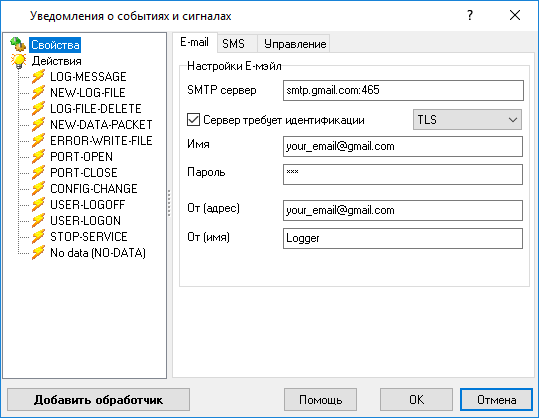Click the CONFIG-CHANGE lightning icon
The image size is (539, 418).
click(x=38, y=188)
